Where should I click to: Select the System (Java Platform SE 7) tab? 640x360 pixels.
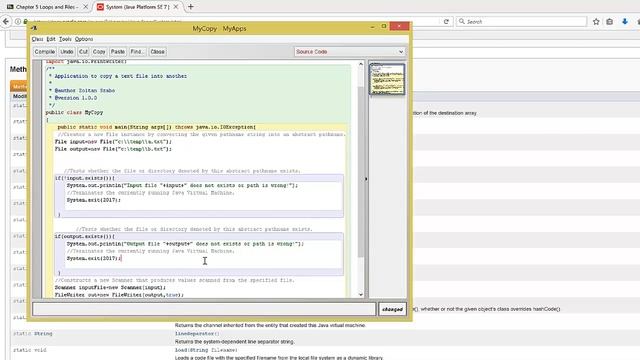pos(137,7)
